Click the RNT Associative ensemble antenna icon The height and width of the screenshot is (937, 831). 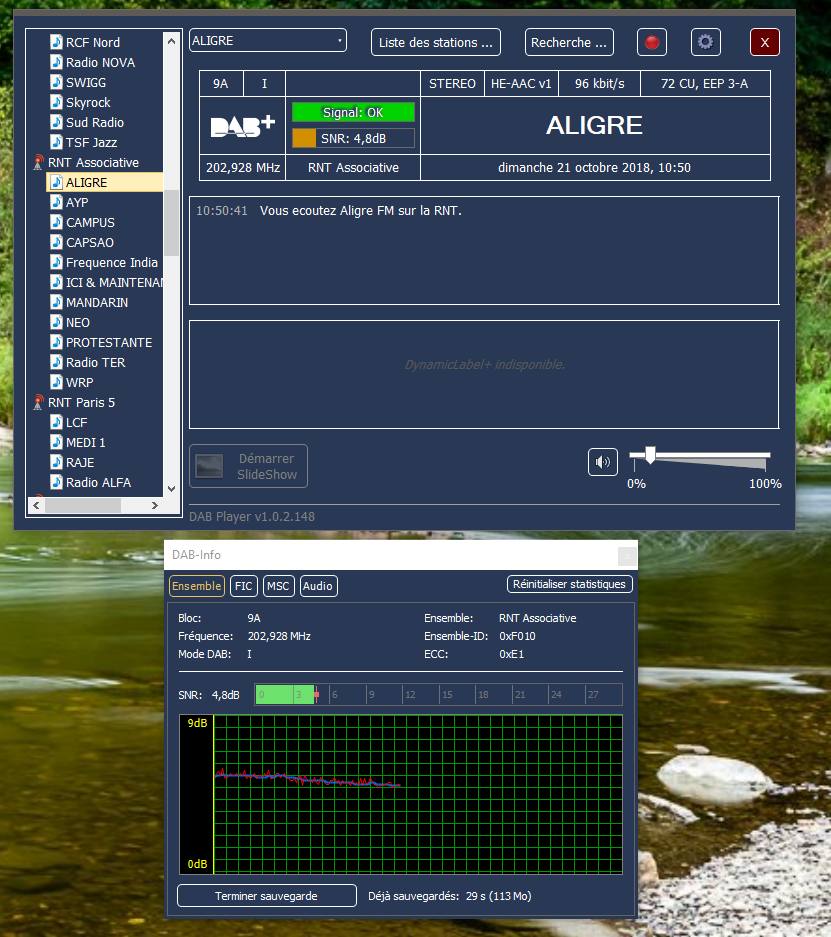(x=38, y=163)
